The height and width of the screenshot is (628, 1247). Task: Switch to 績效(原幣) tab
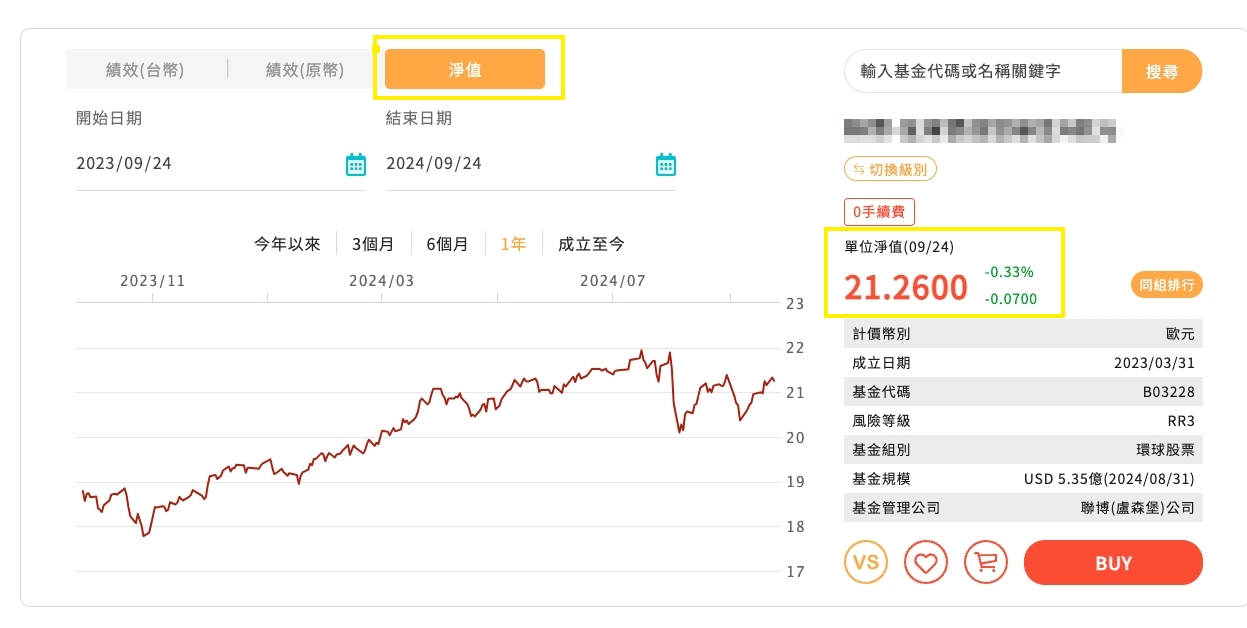[x=304, y=70]
